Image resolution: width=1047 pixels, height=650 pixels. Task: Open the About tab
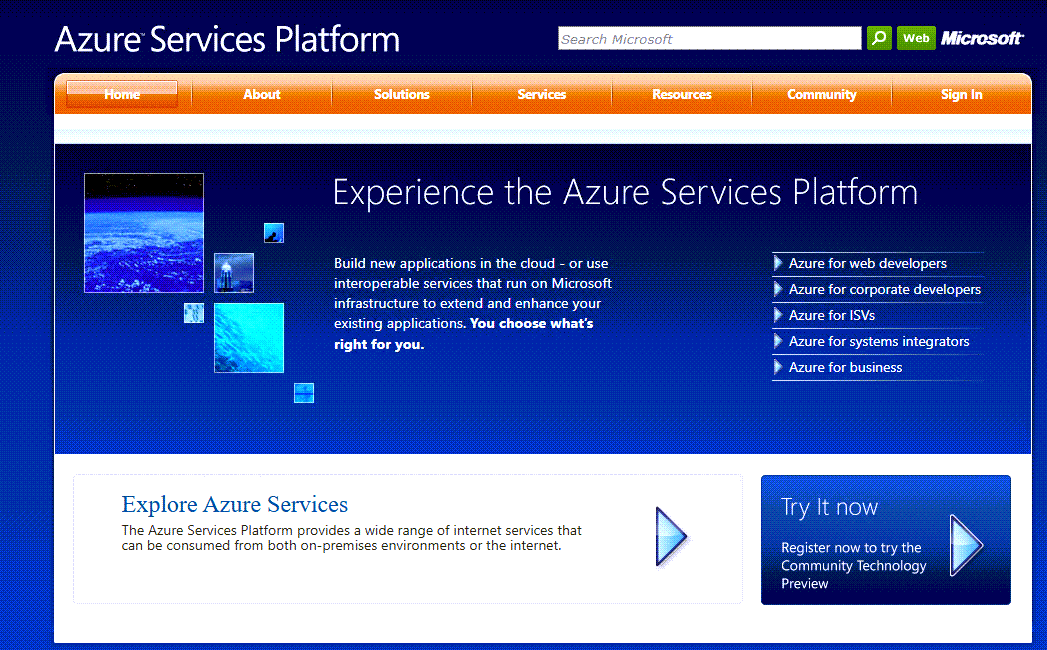coord(262,94)
